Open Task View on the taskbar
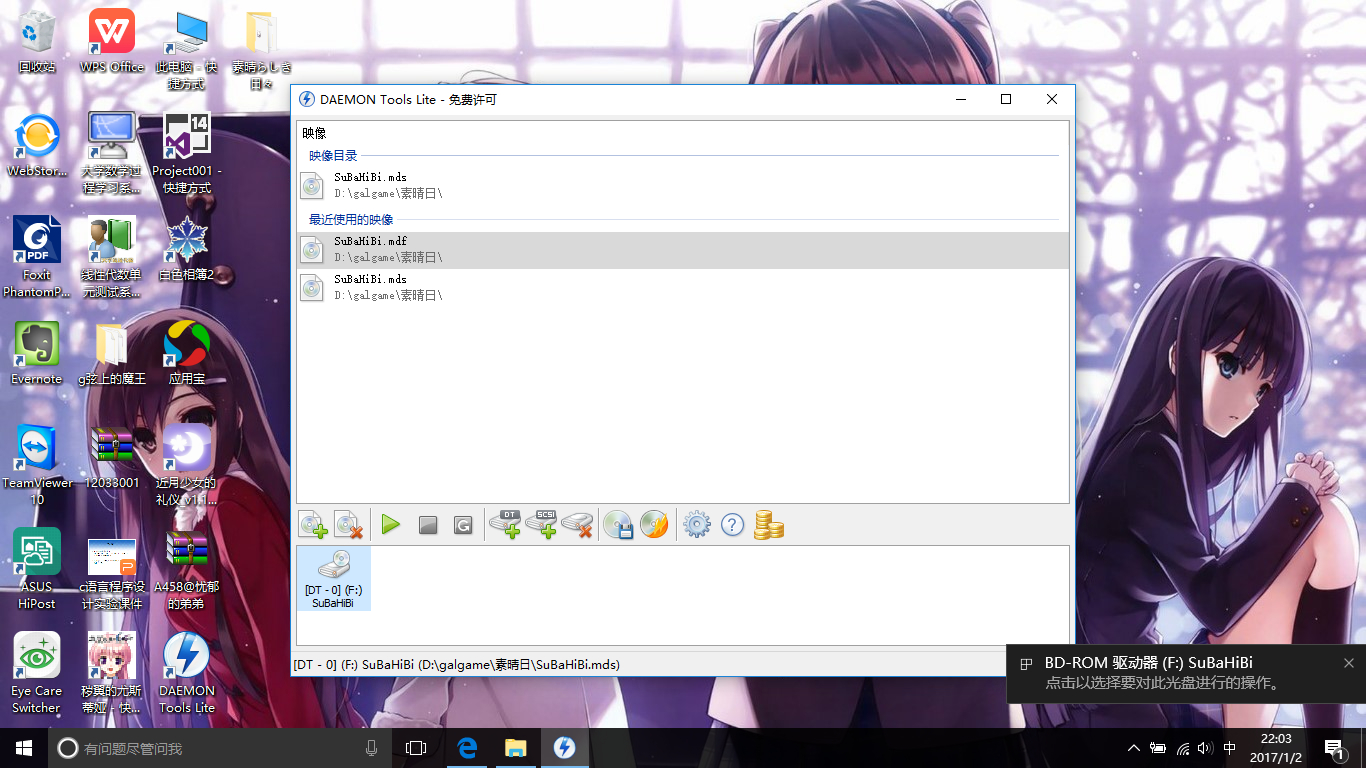The image size is (1366, 768). (416, 748)
